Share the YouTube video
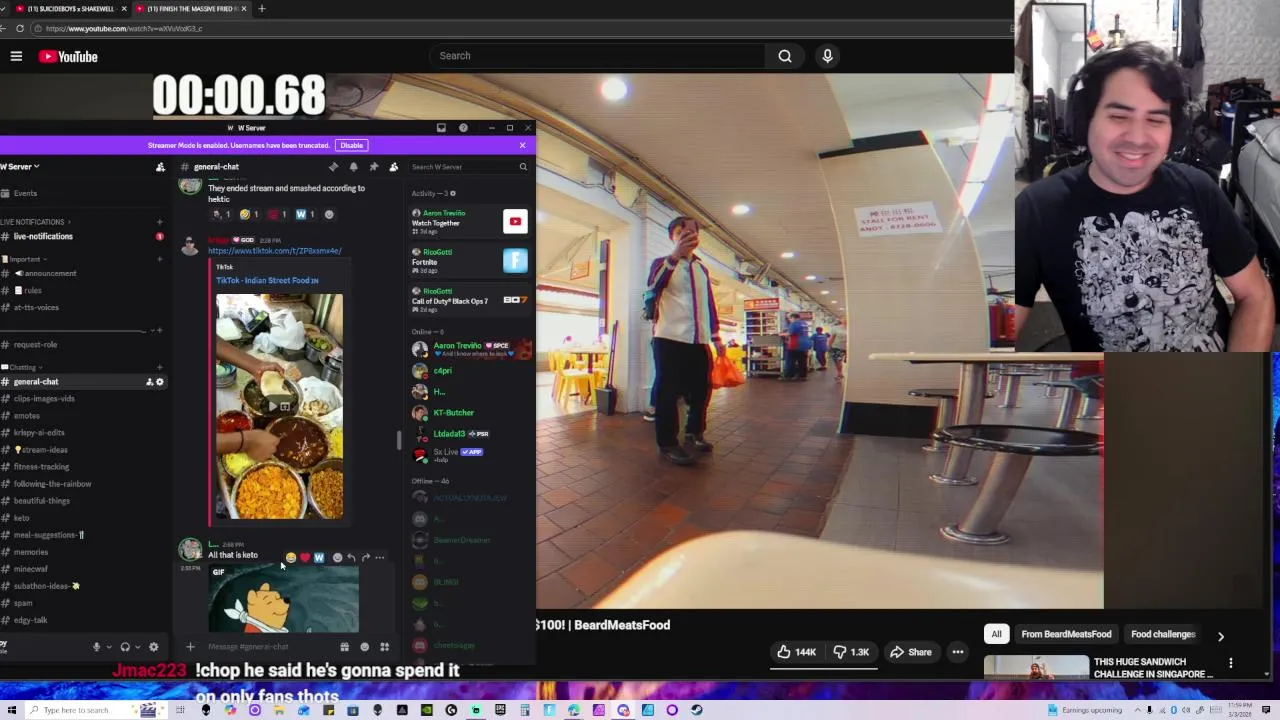1280x720 pixels. [x=911, y=652]
